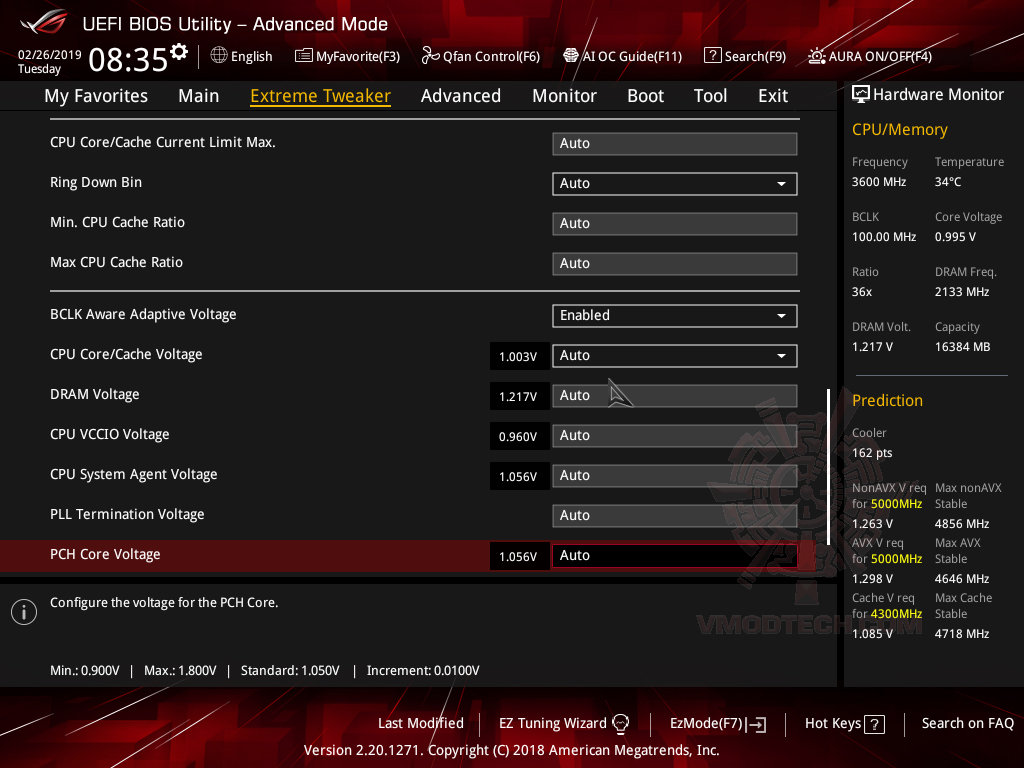Click the CPU/Memory section heading
Screen dimensions: 1024x768
900,130
